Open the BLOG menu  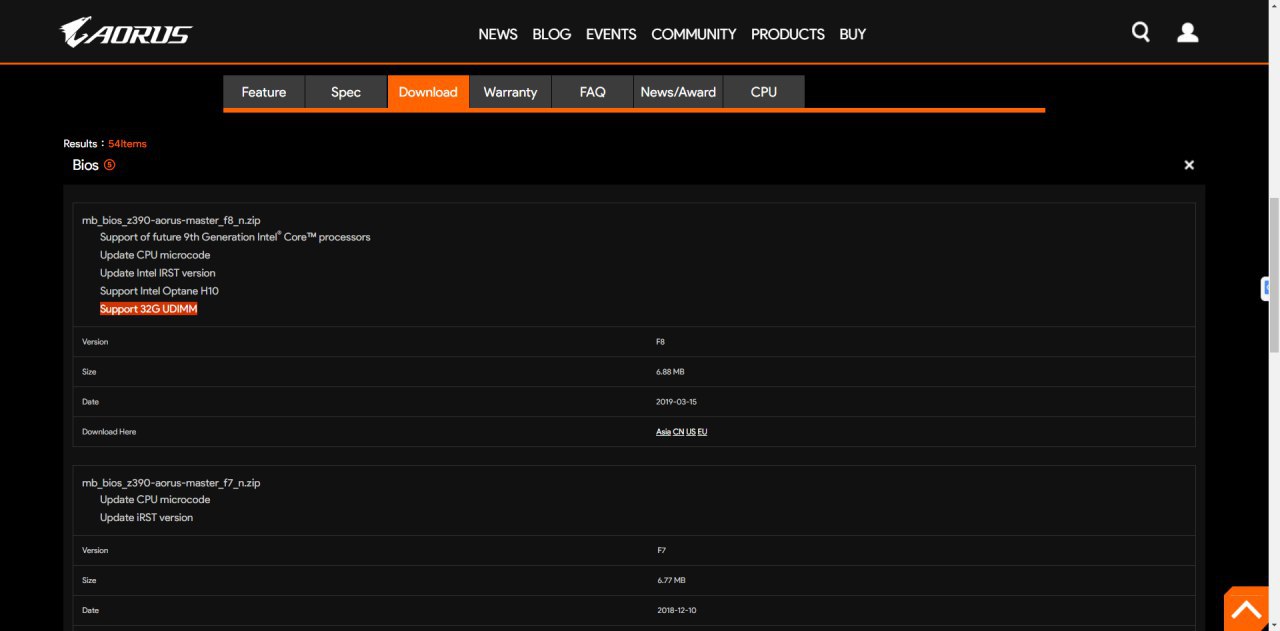(x=552, y=34)
